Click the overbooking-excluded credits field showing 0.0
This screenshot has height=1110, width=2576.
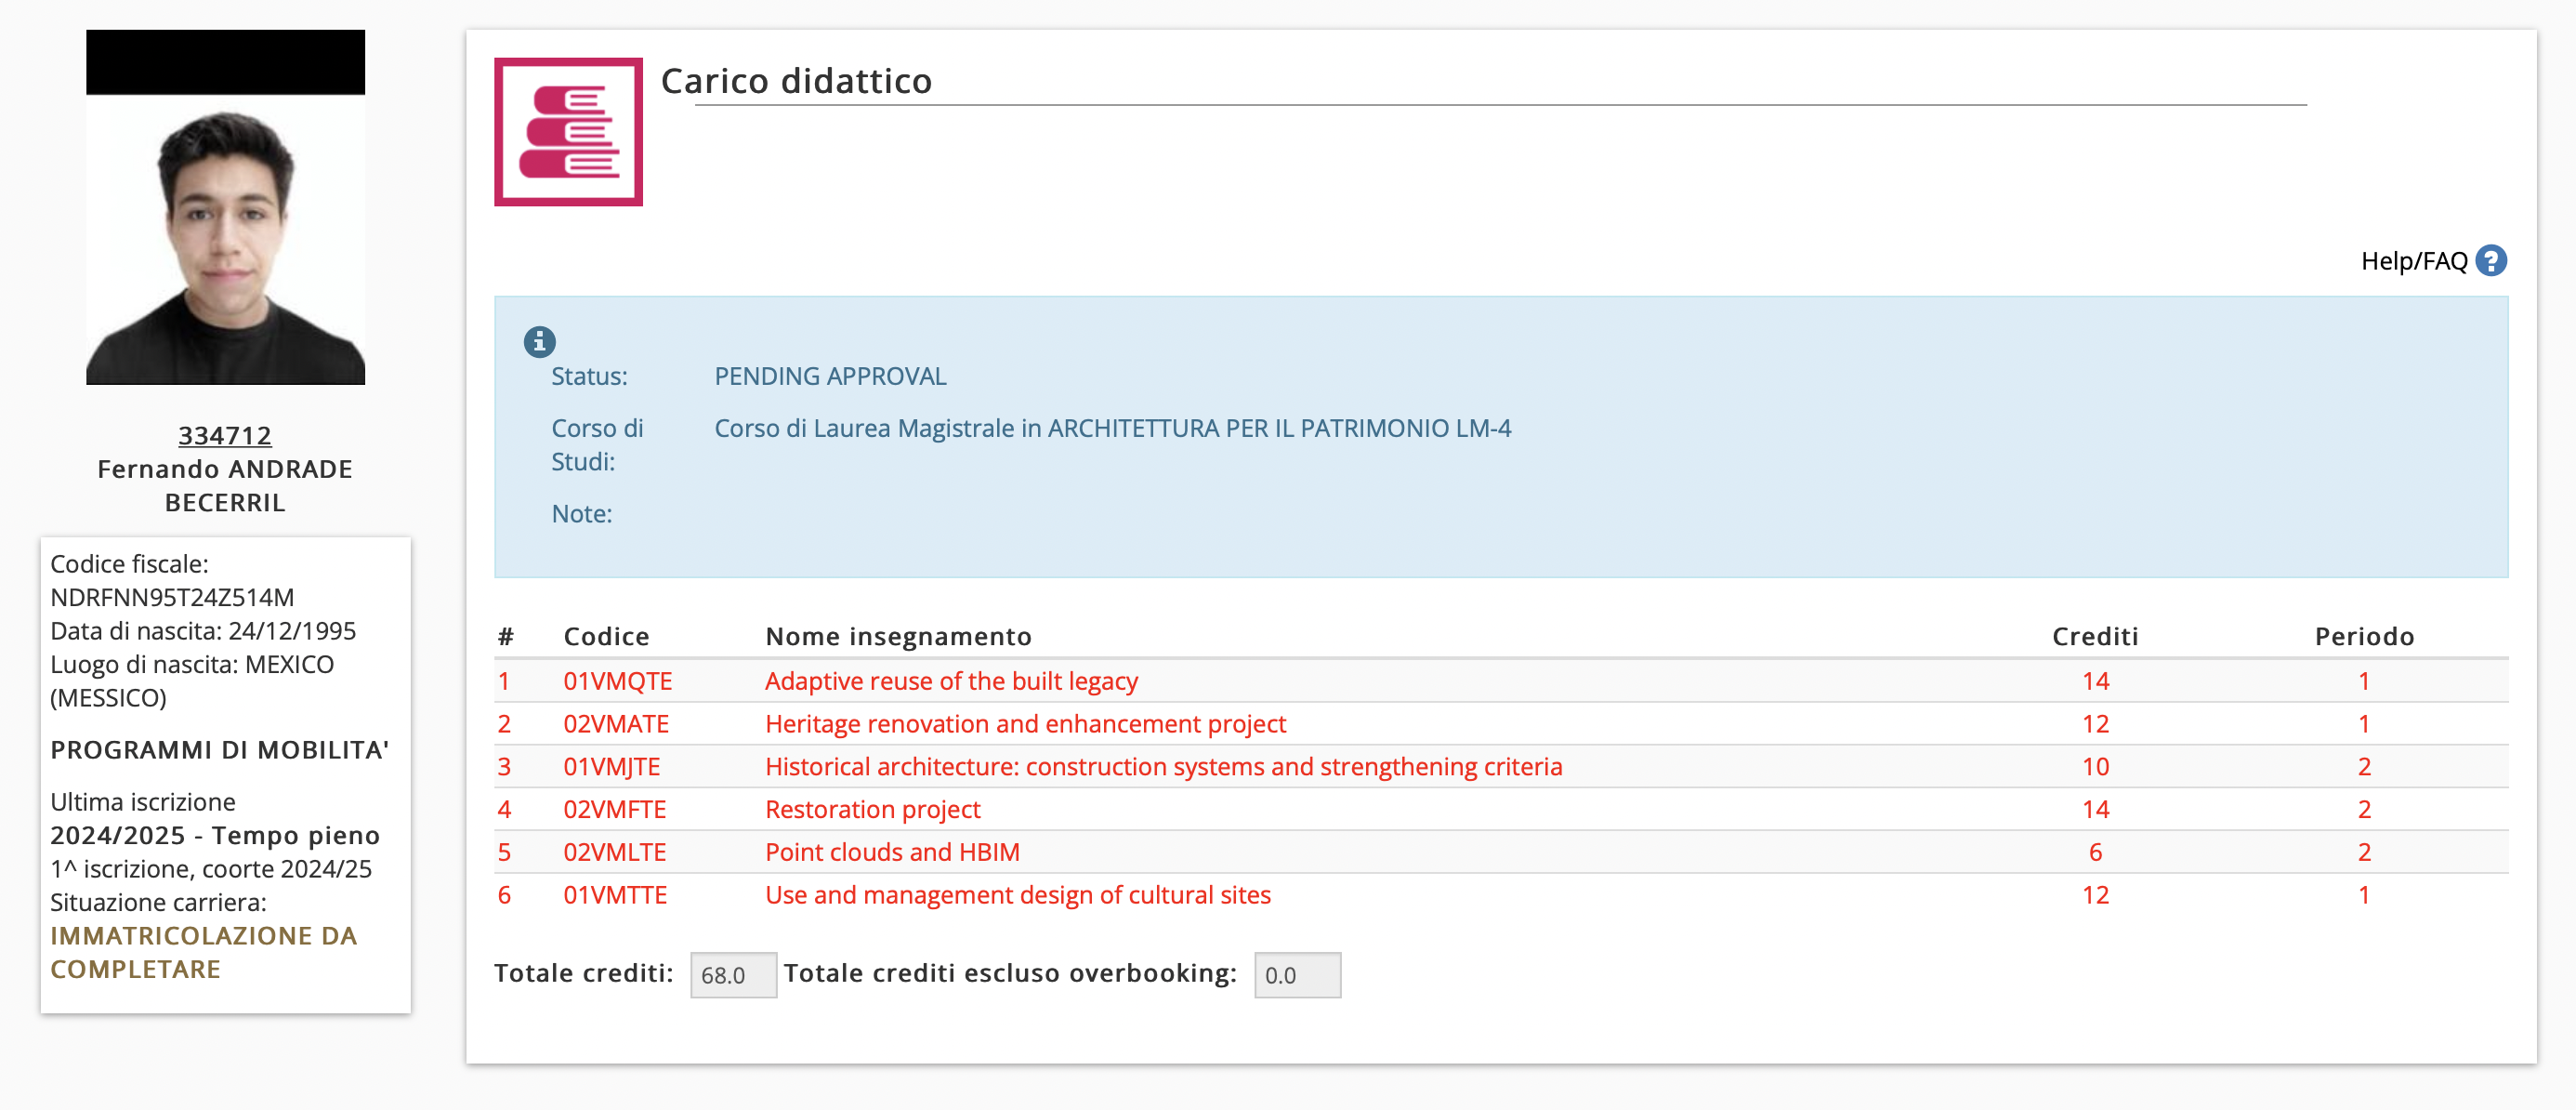pos(1296,975)
